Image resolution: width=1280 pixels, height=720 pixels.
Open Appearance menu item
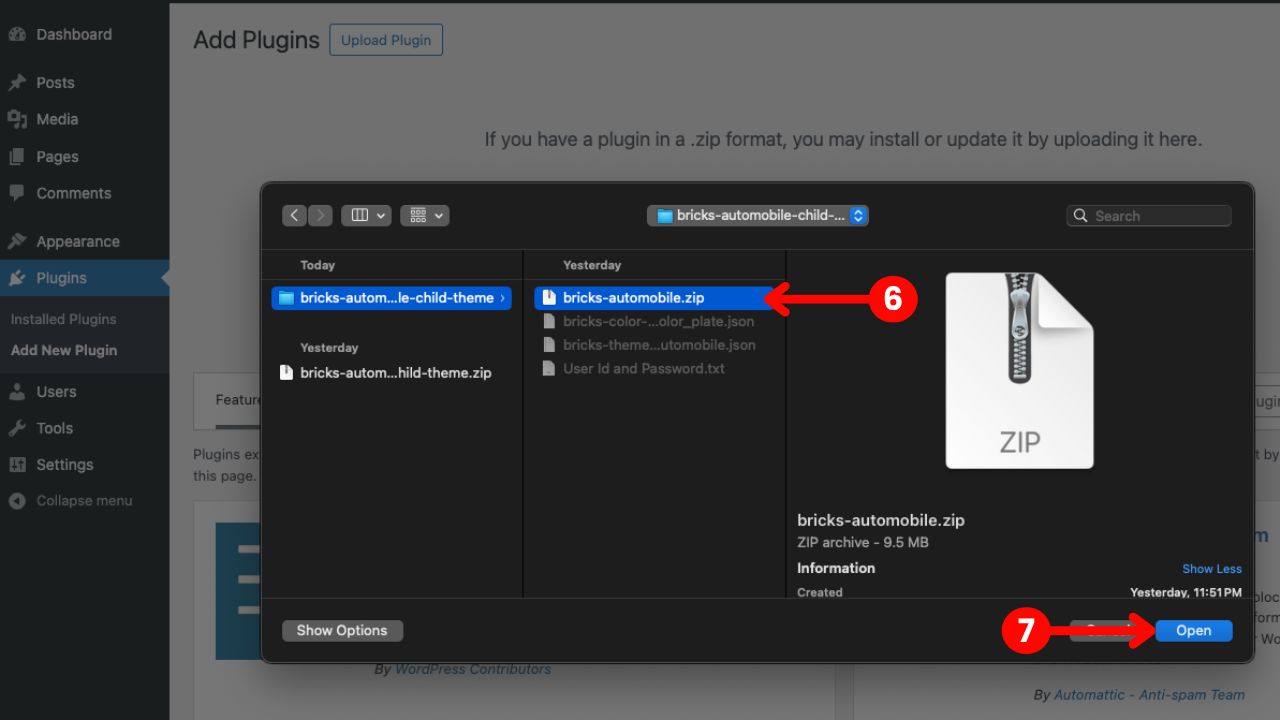78,241
